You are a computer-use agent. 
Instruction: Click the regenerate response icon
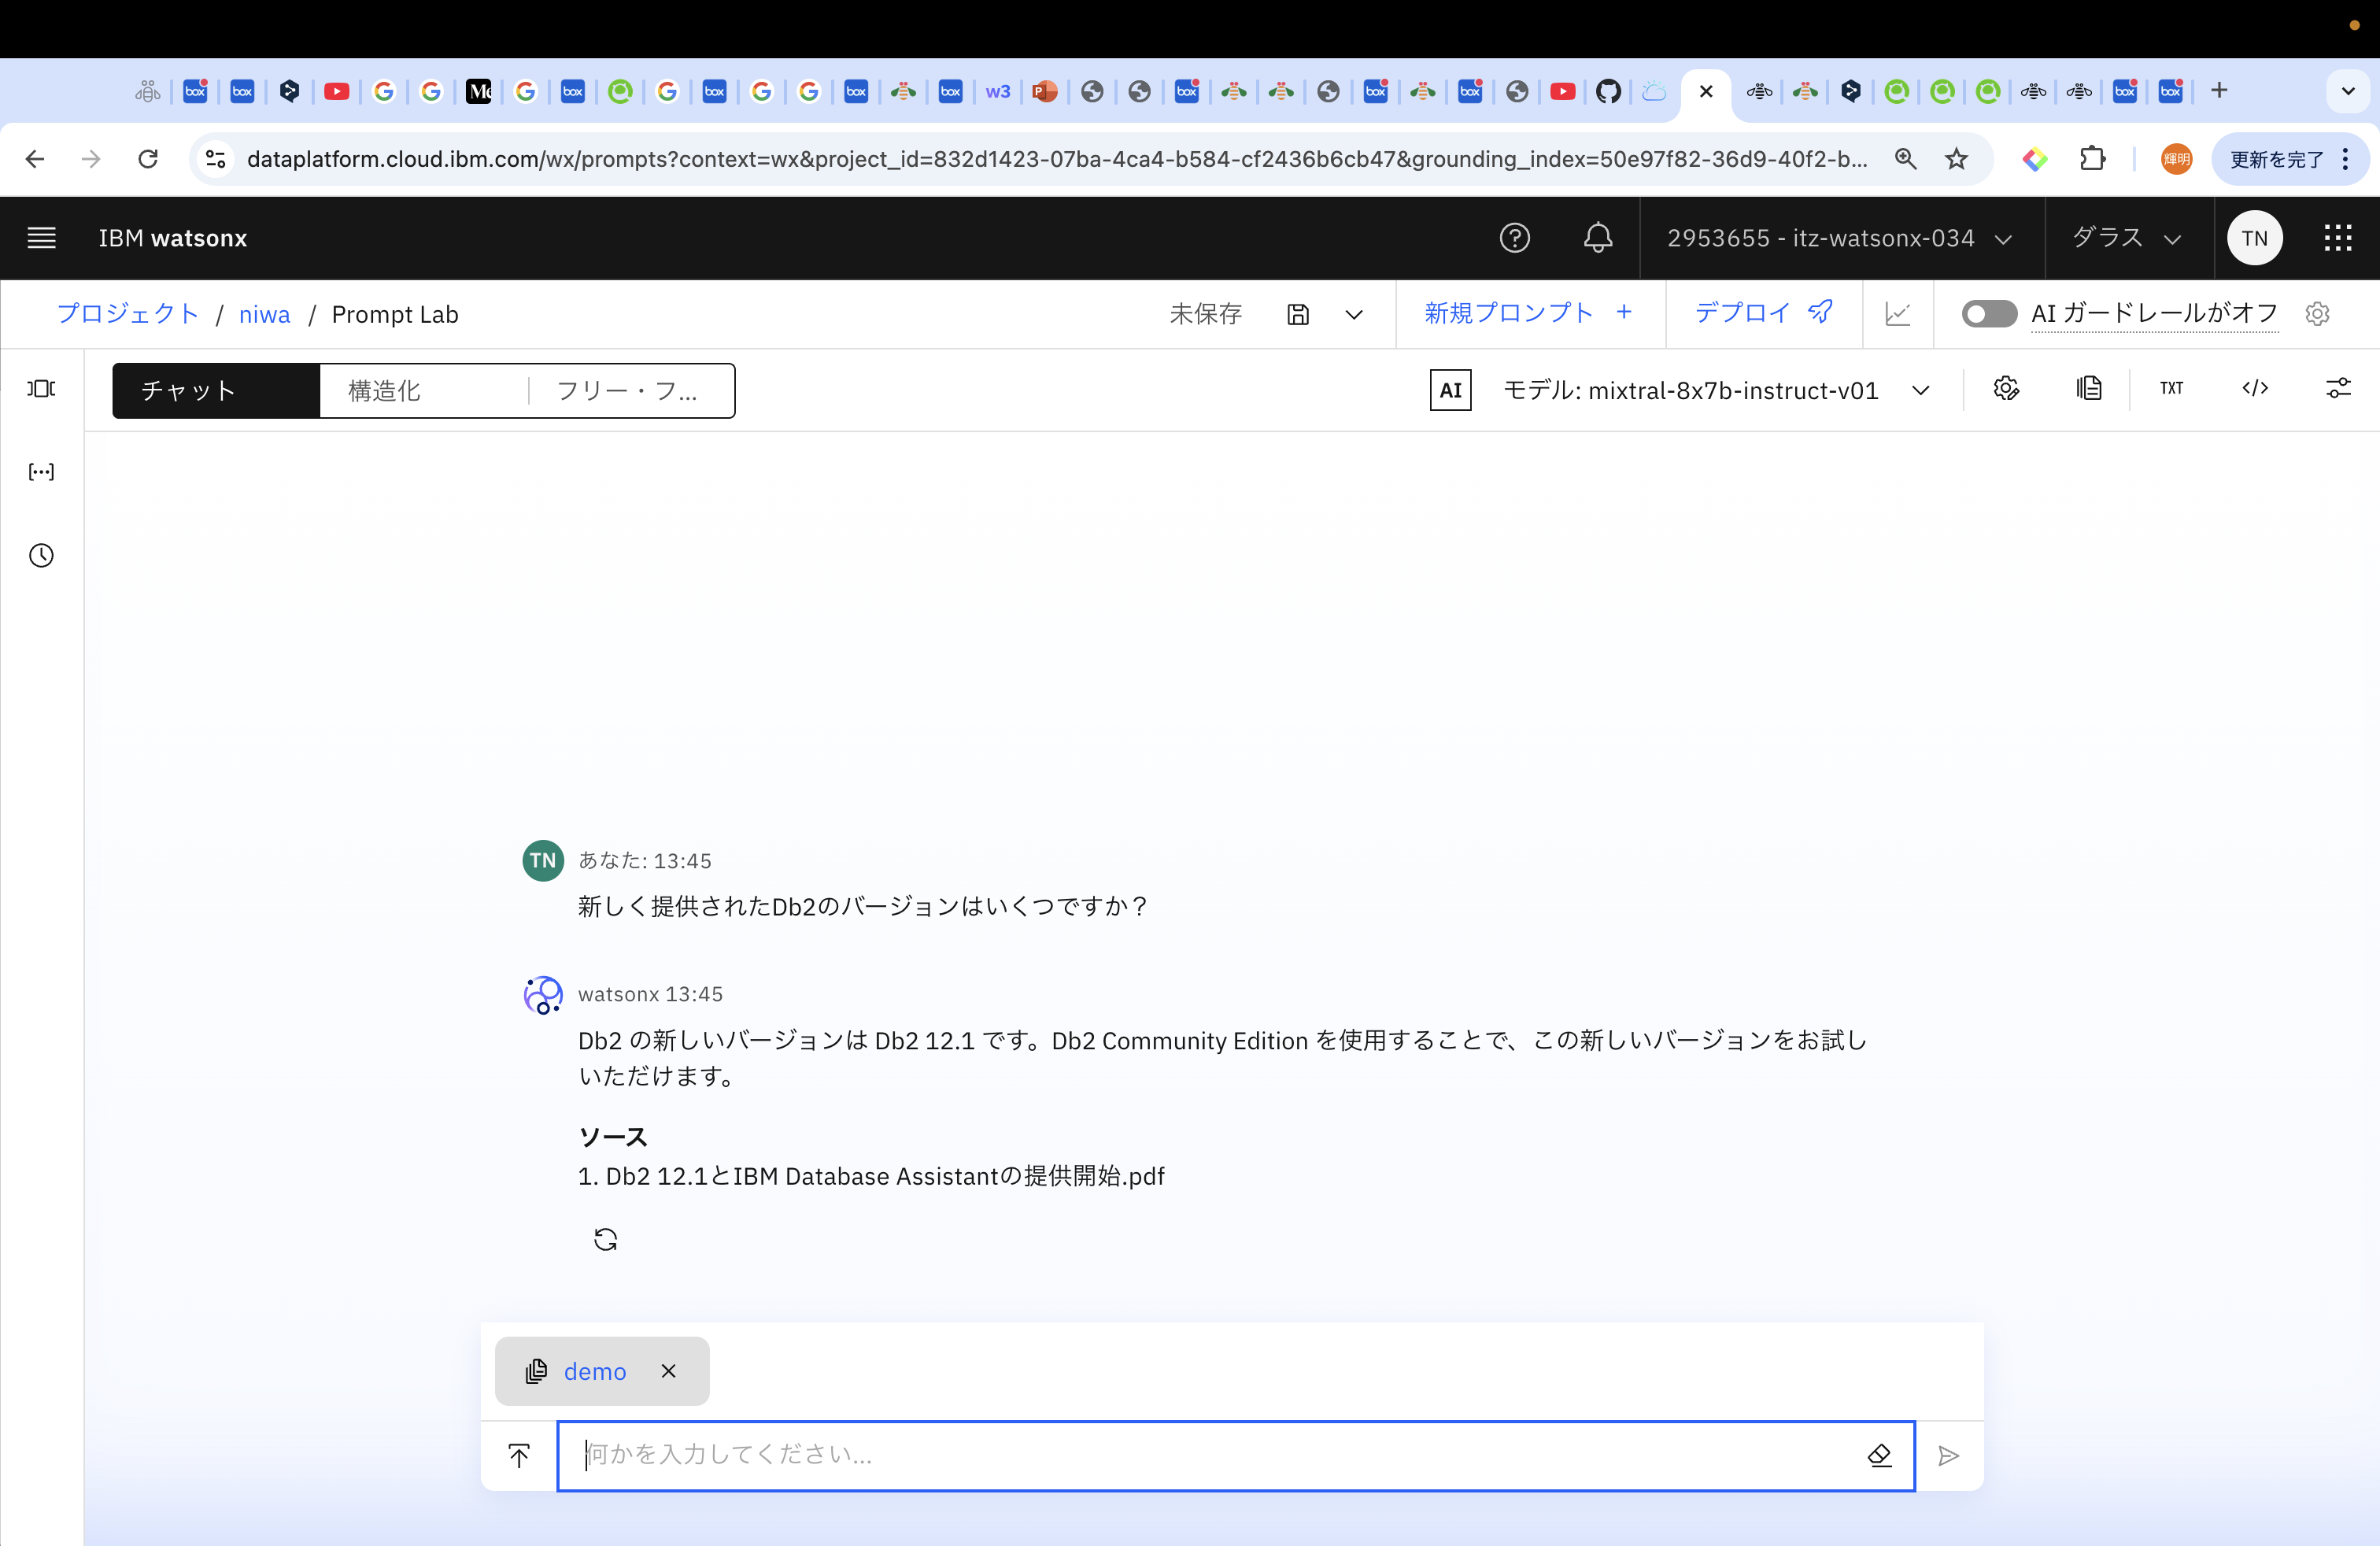point(605,1239)
